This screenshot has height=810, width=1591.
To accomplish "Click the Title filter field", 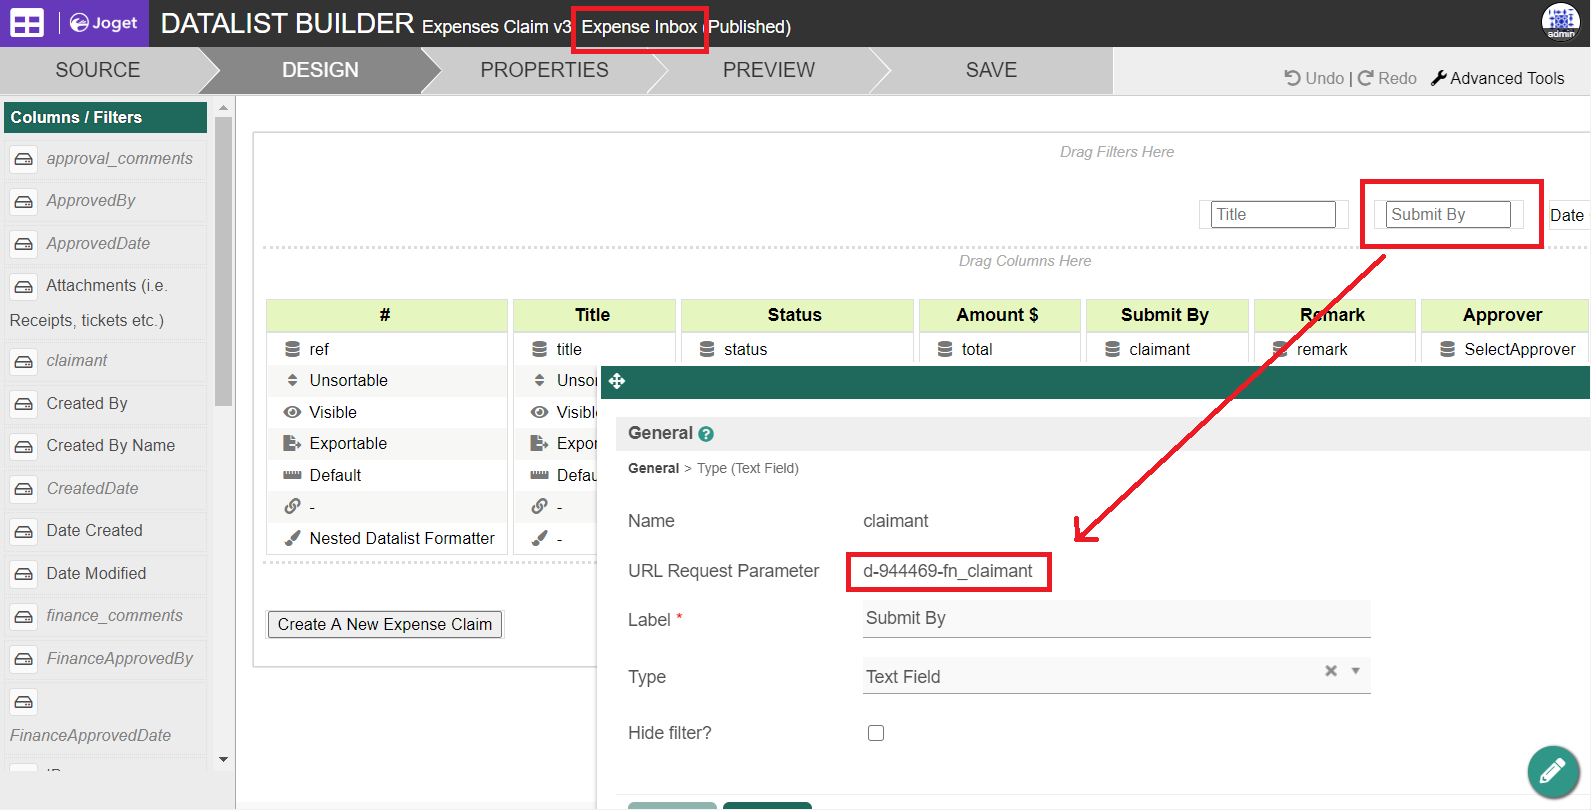I will tap(1273, 214).
